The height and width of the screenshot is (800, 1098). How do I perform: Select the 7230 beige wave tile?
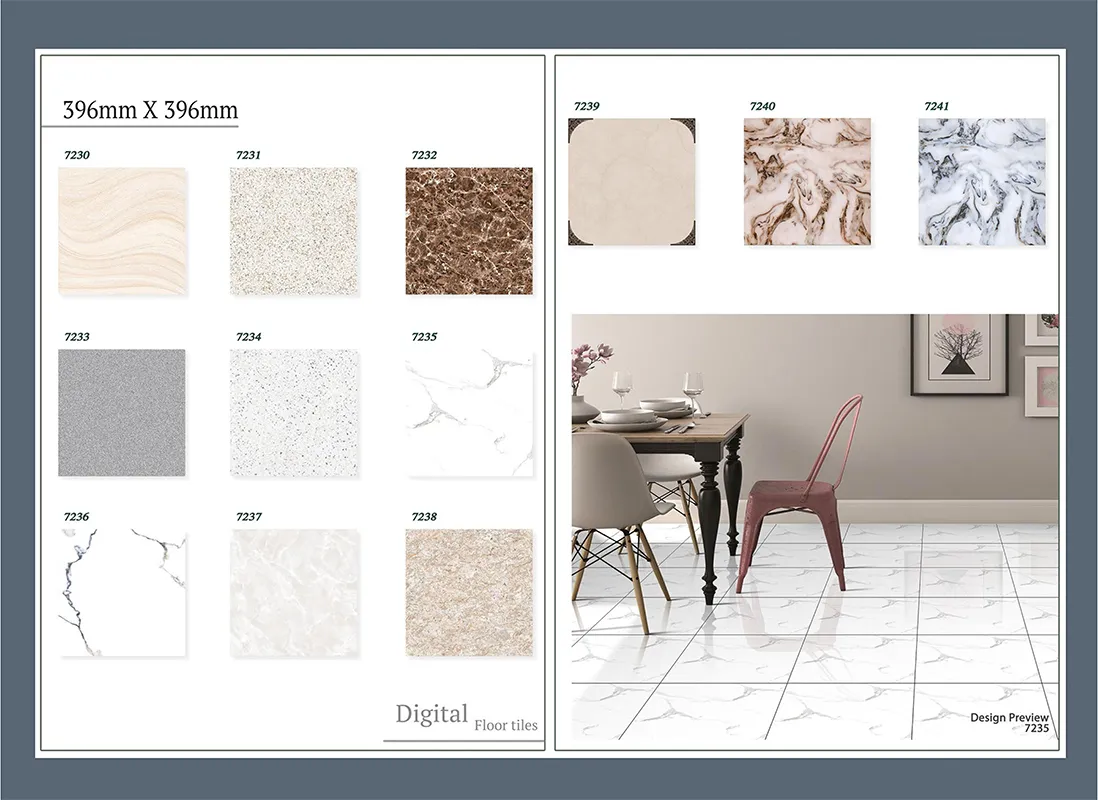pyautogui.click(x=122, y=231)
